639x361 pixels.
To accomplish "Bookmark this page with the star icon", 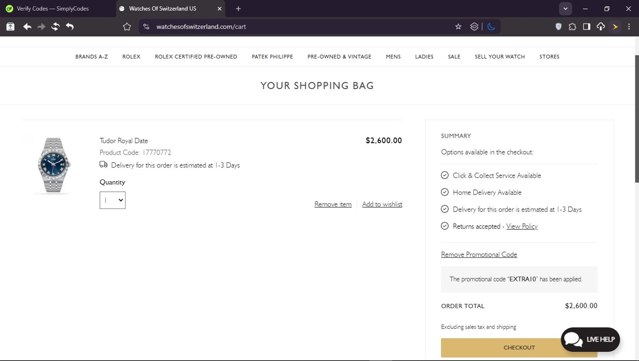I will coord(458,26).
